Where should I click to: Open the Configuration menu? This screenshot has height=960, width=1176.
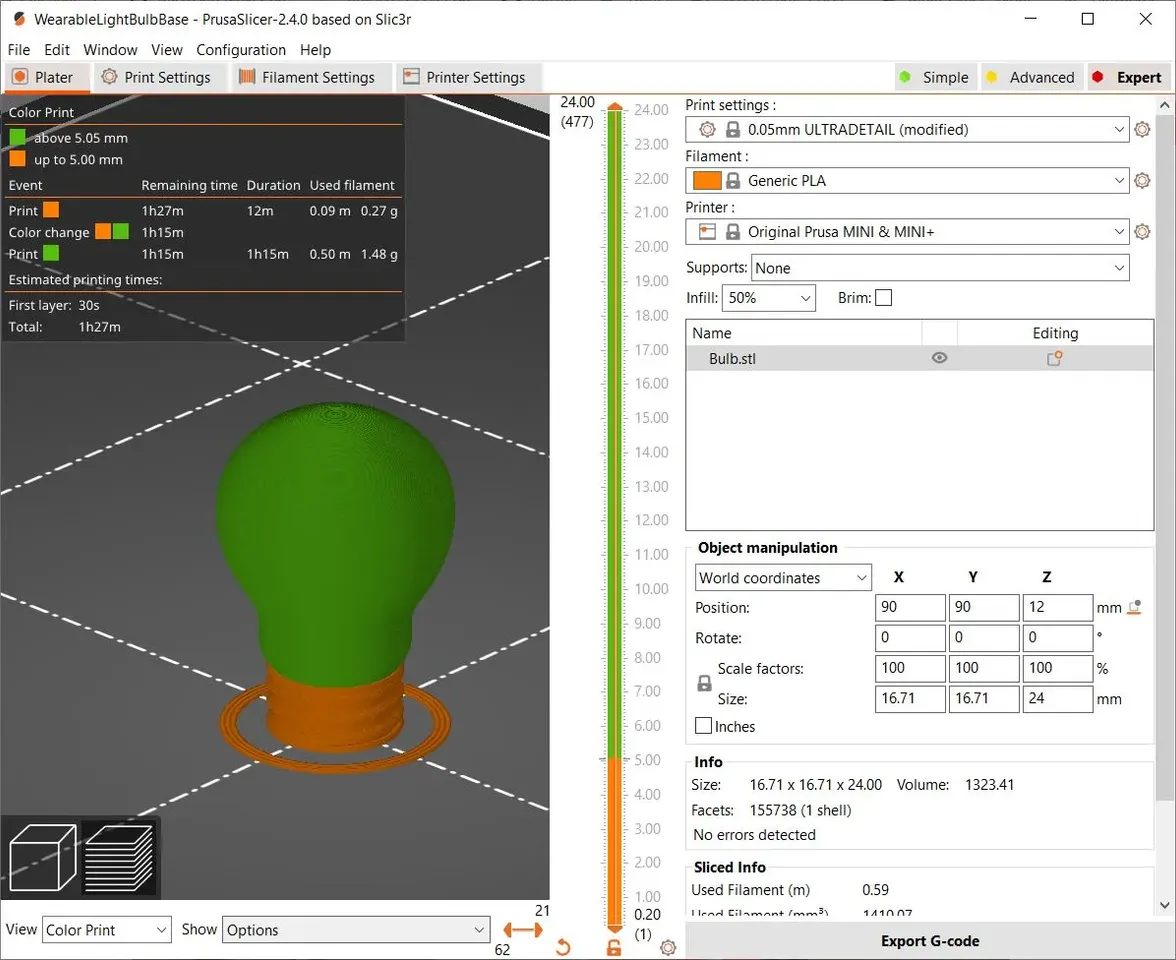[241, 50]
